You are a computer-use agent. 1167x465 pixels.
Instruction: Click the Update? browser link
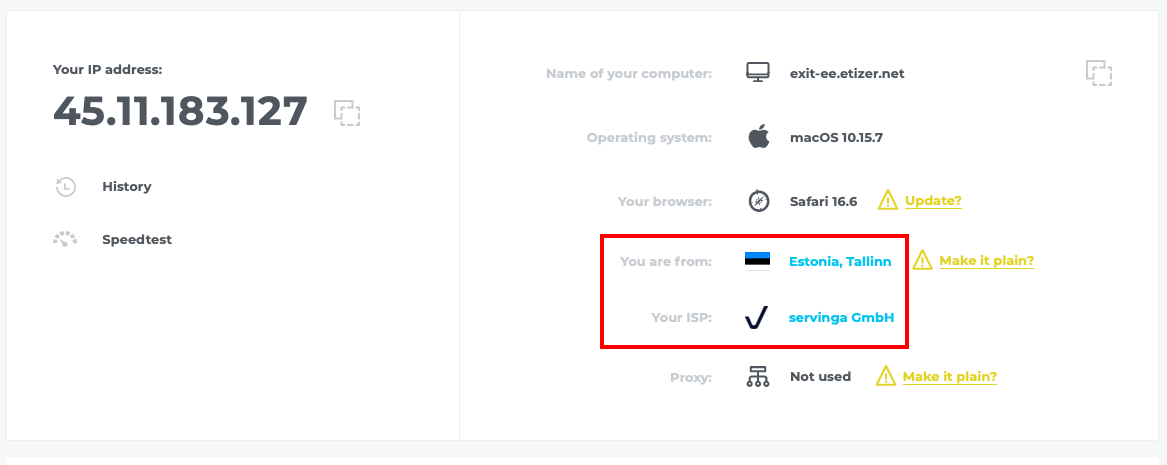tap(933, 201)
